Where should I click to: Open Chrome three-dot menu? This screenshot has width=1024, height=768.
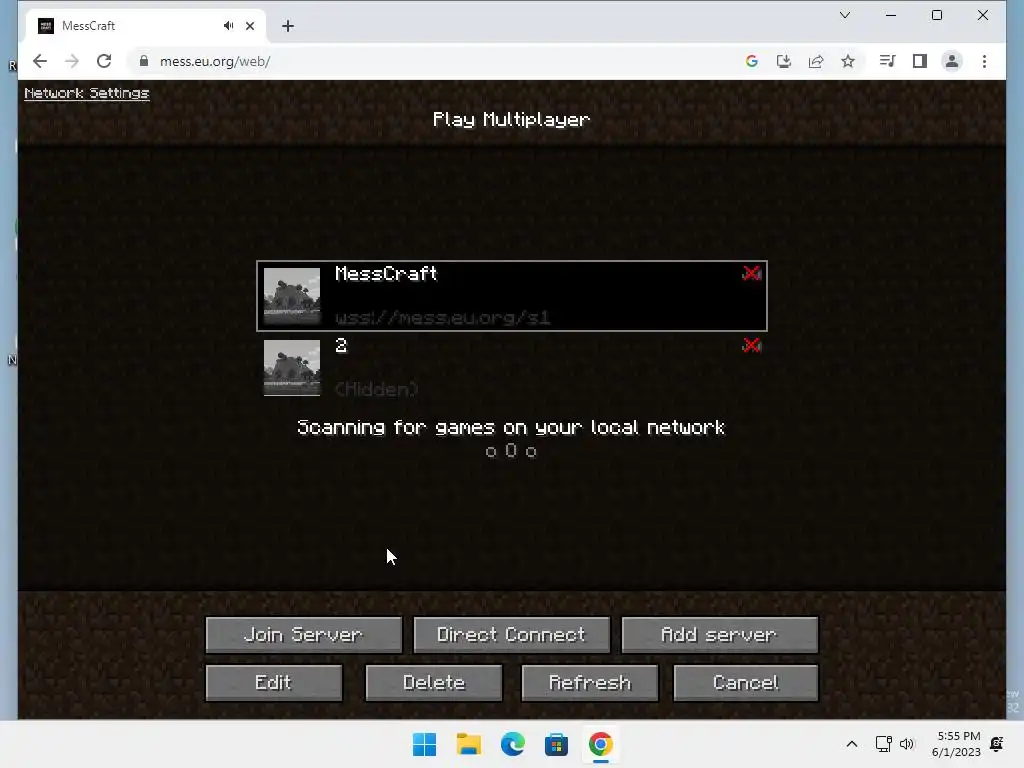pos(984,61)
